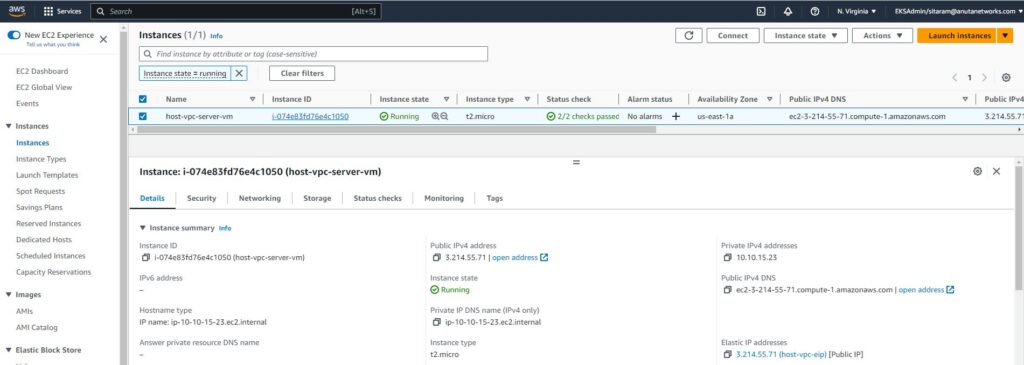Go to next page of instances

click(984, 77)
